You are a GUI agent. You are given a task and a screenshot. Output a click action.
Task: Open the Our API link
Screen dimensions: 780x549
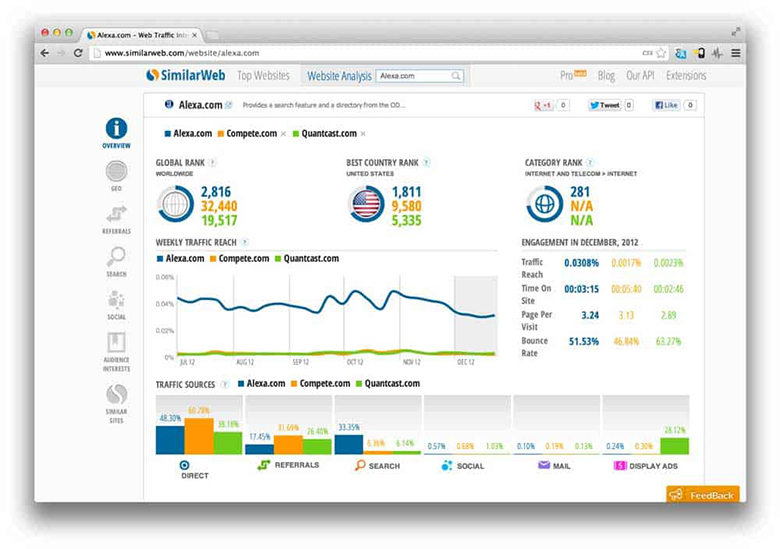click(x=639, y=76)
